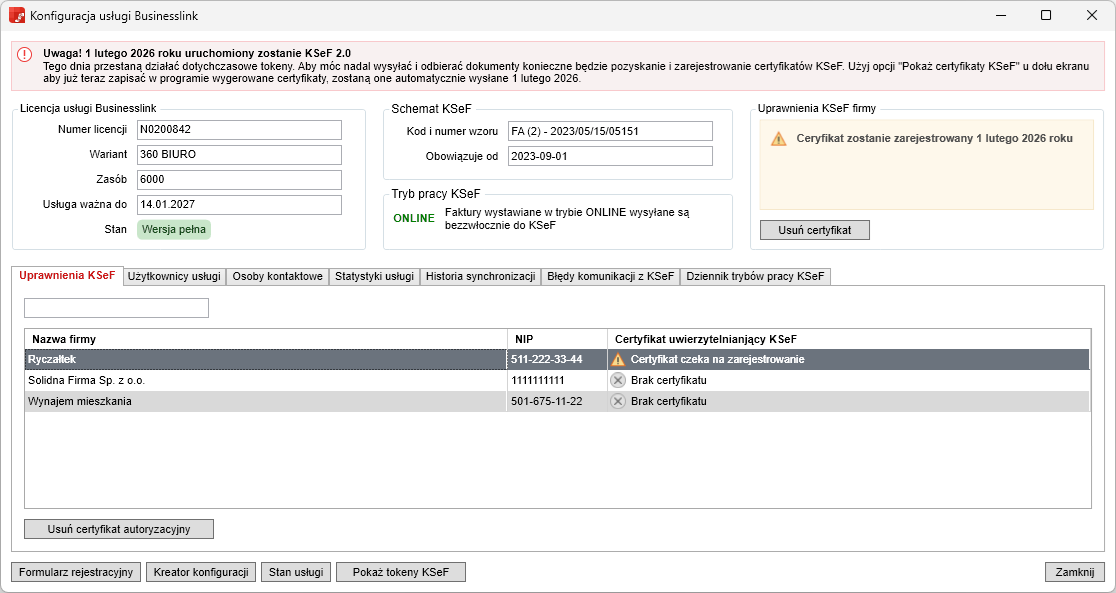Close dialog with Zamknij button
1116x593 pixels.
pos(1074,572)
